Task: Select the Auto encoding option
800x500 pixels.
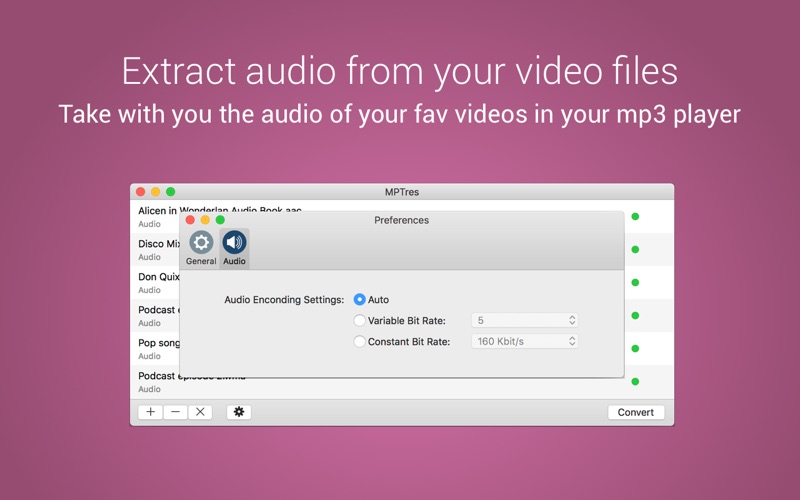Action: click(x=360, y=299)
